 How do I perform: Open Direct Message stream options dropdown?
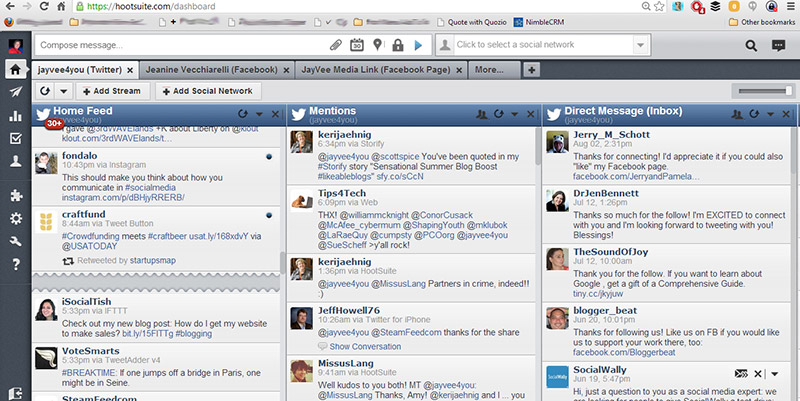770,114
